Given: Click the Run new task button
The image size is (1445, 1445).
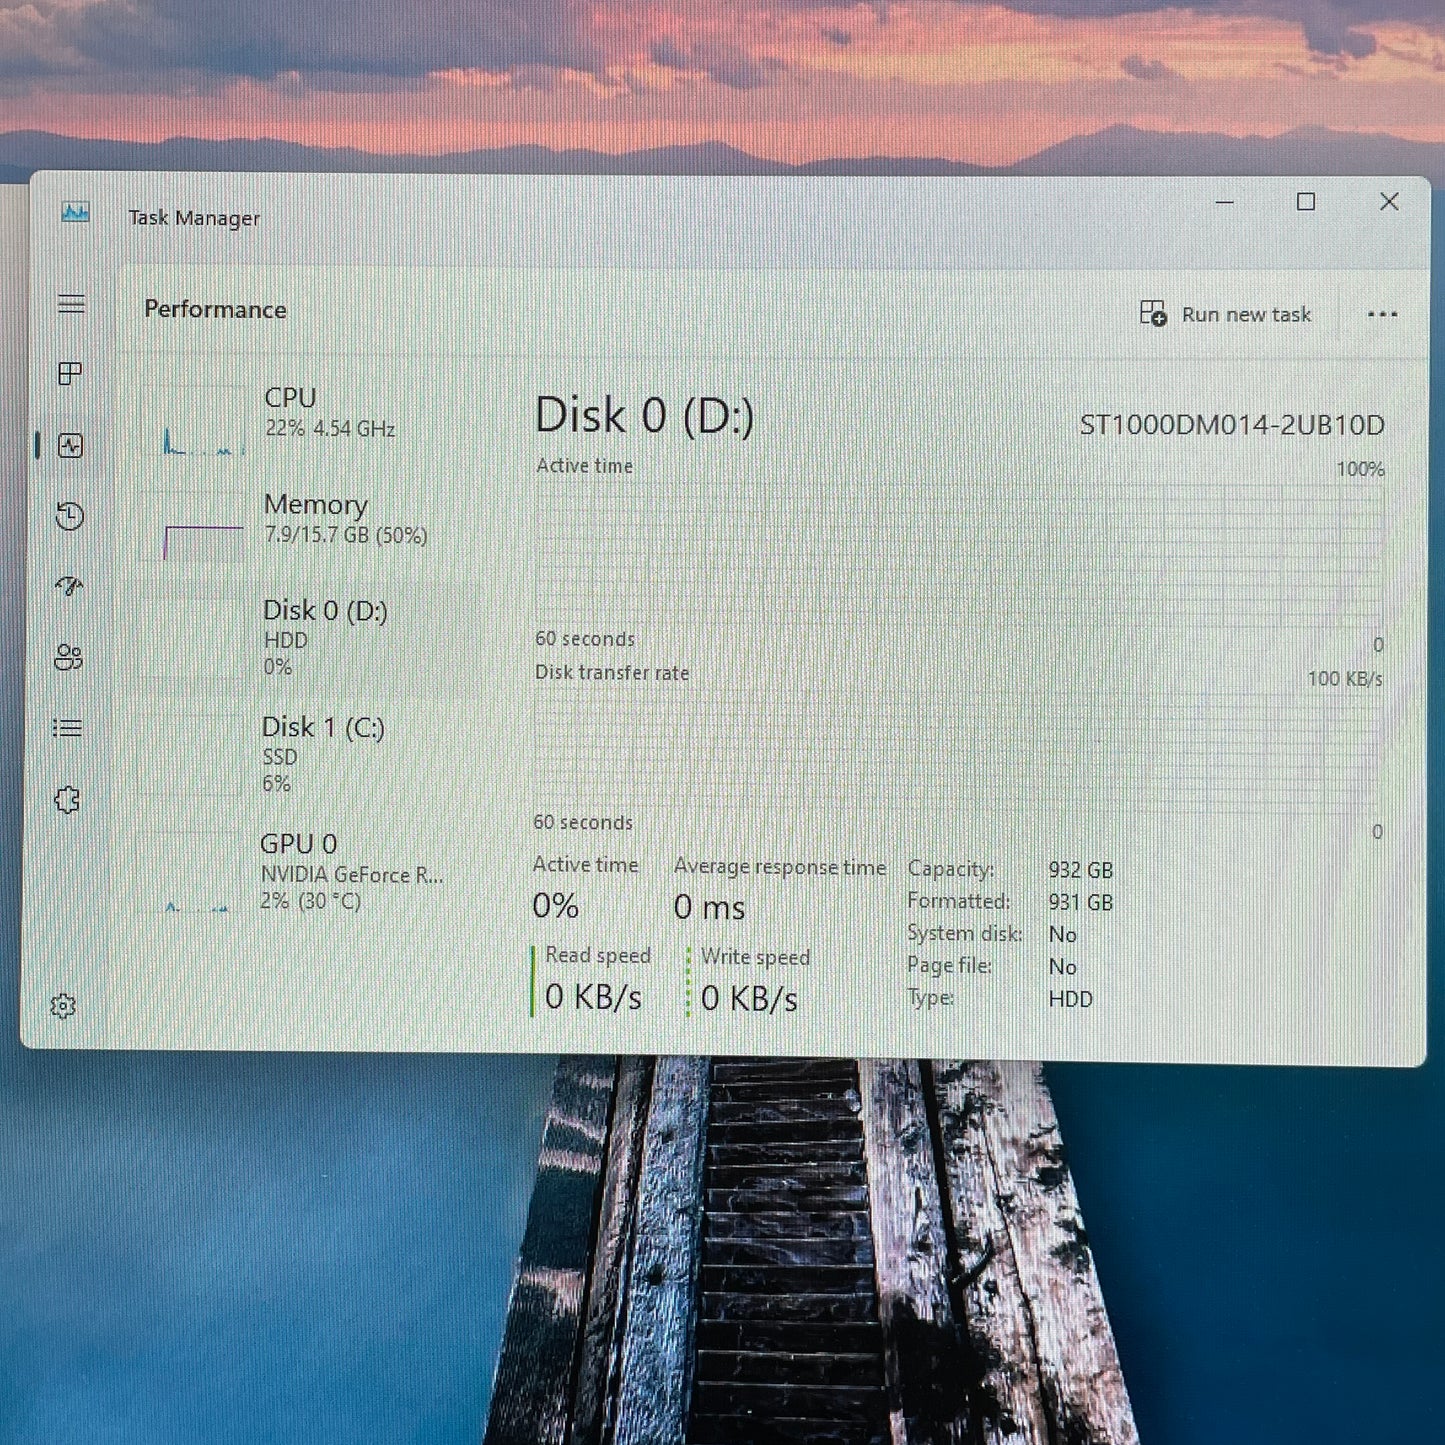Looking at the screenshot, I should [1225, 314].
